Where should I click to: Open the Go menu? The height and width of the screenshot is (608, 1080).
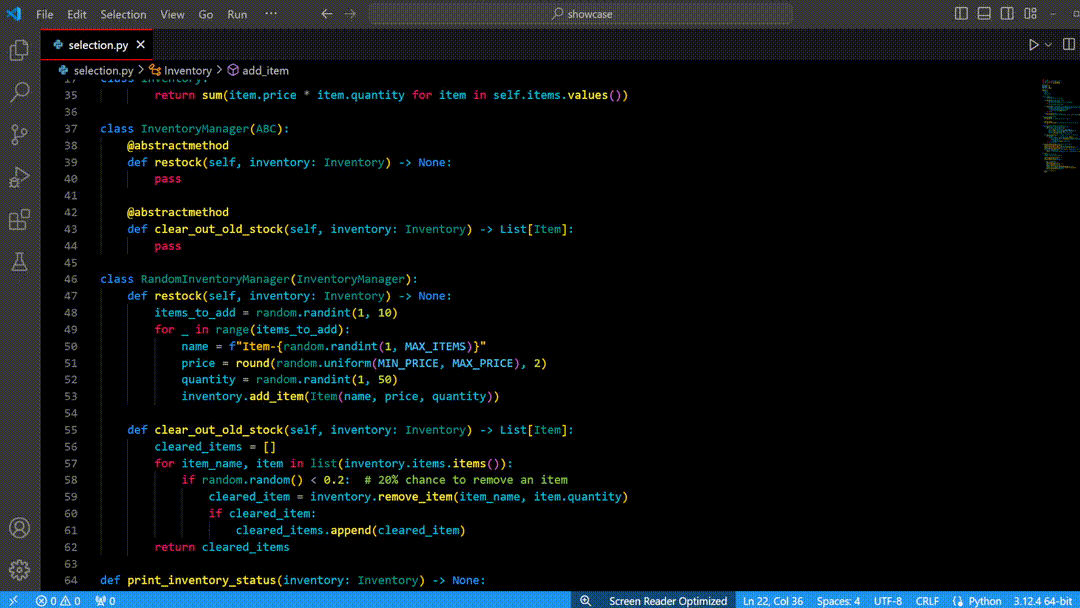pyautogui.click(x=205, y=14)
